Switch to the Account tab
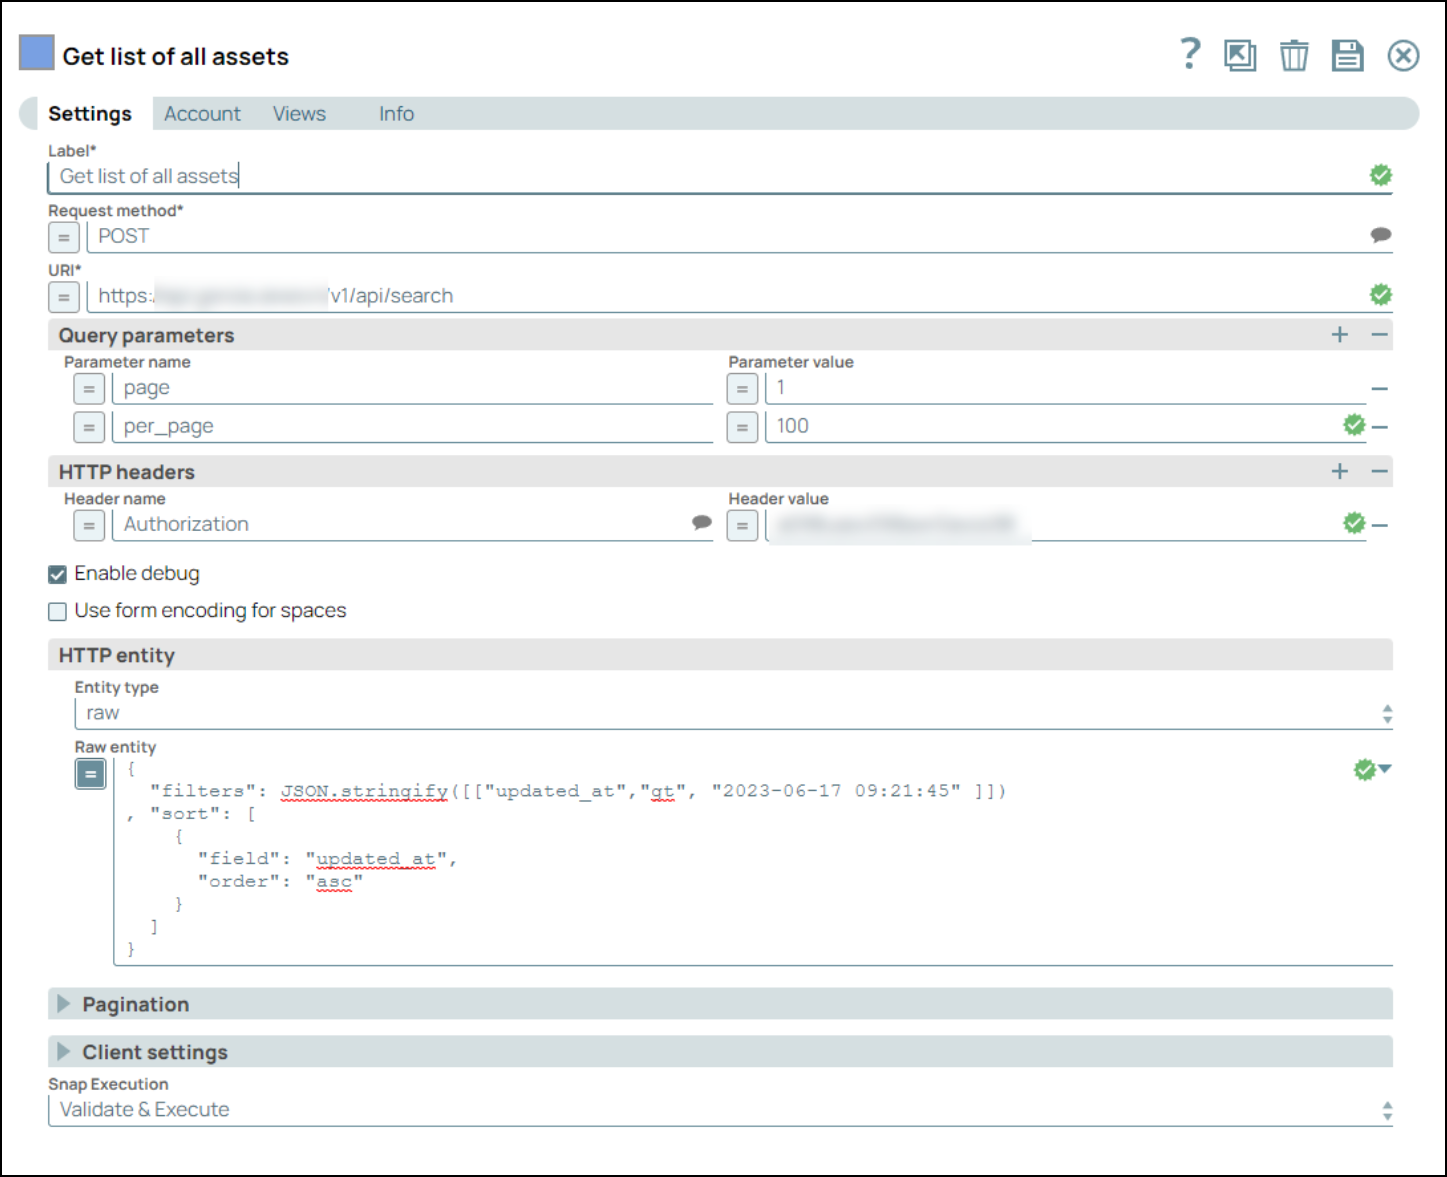This screenshot has width=1447, height=1177. [202, 114]
